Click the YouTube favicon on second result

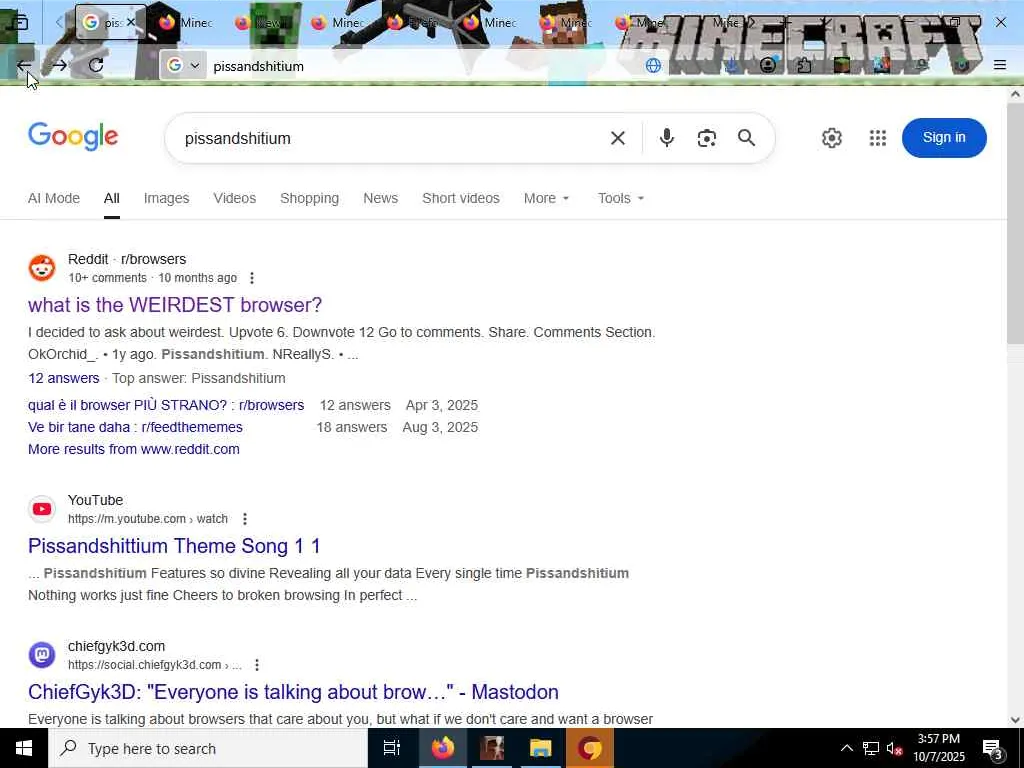click(x=42, y=509)
